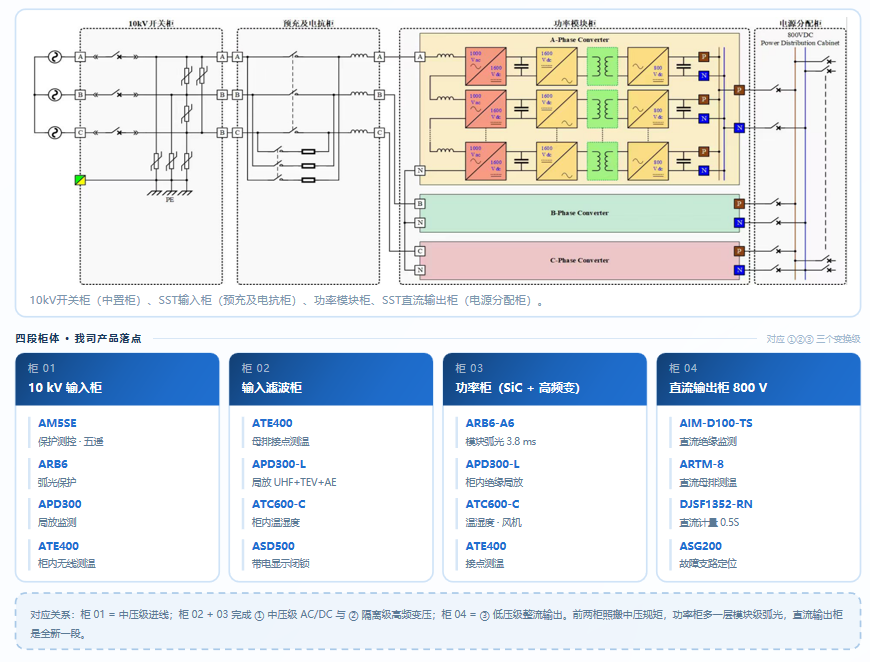Click the AC source symbol on phase C
Screen dimensions: 870x662
click(x=54, y=133)
